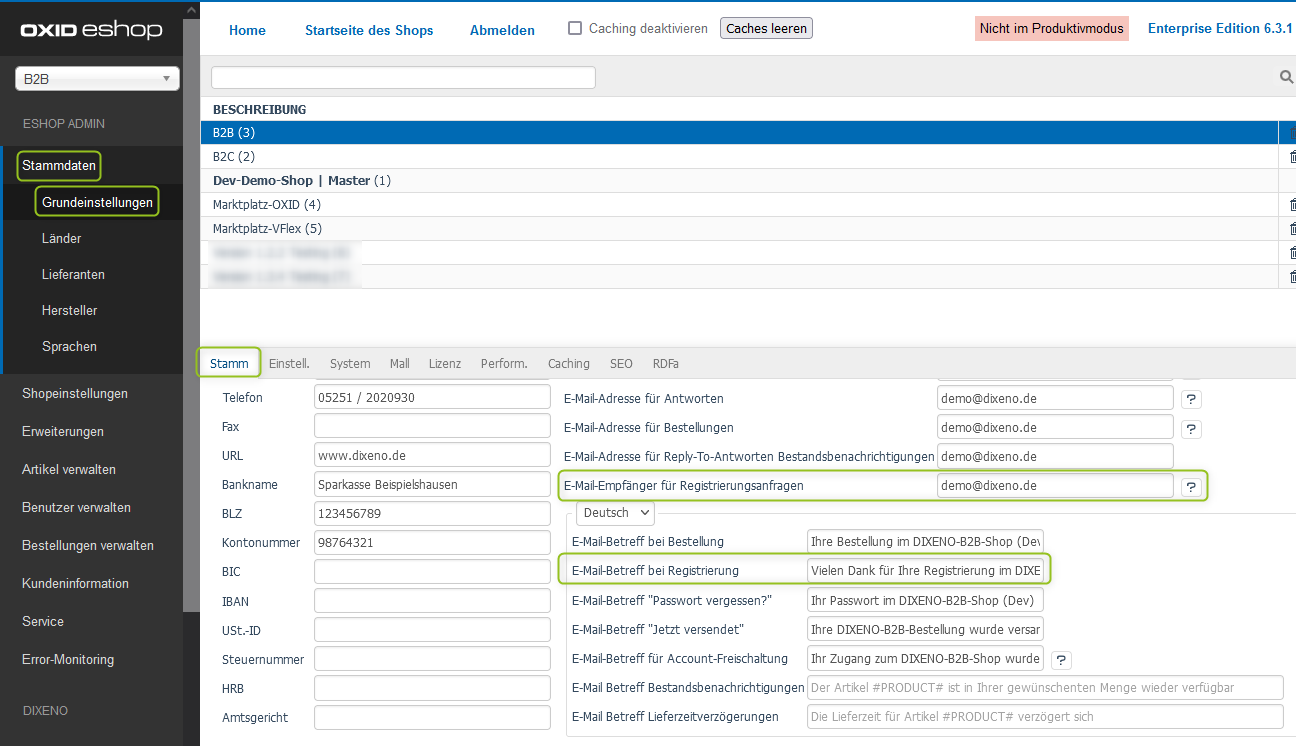This screenshot has width=1296, height=746.
Task: Click the Telefon input field
Action: click(432, 397)
